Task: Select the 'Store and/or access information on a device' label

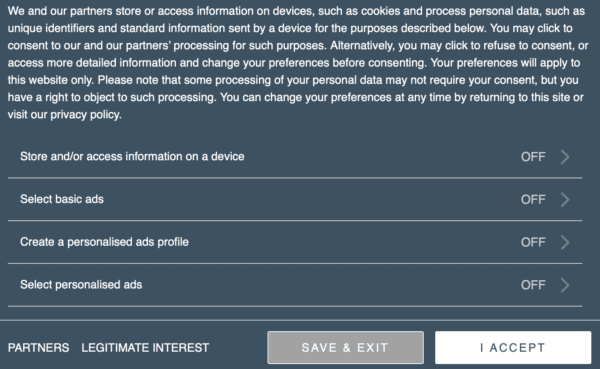Action: [x=132, y=157]
